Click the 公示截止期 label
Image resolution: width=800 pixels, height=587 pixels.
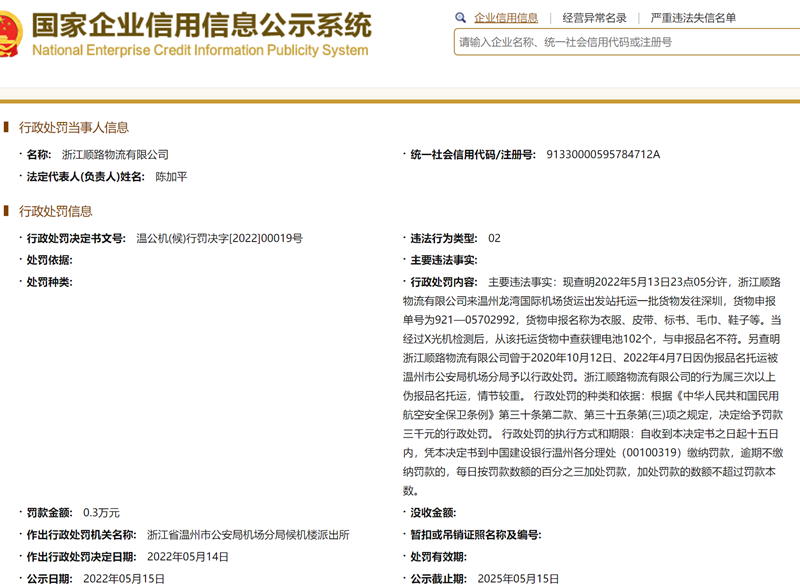(439, 579)
